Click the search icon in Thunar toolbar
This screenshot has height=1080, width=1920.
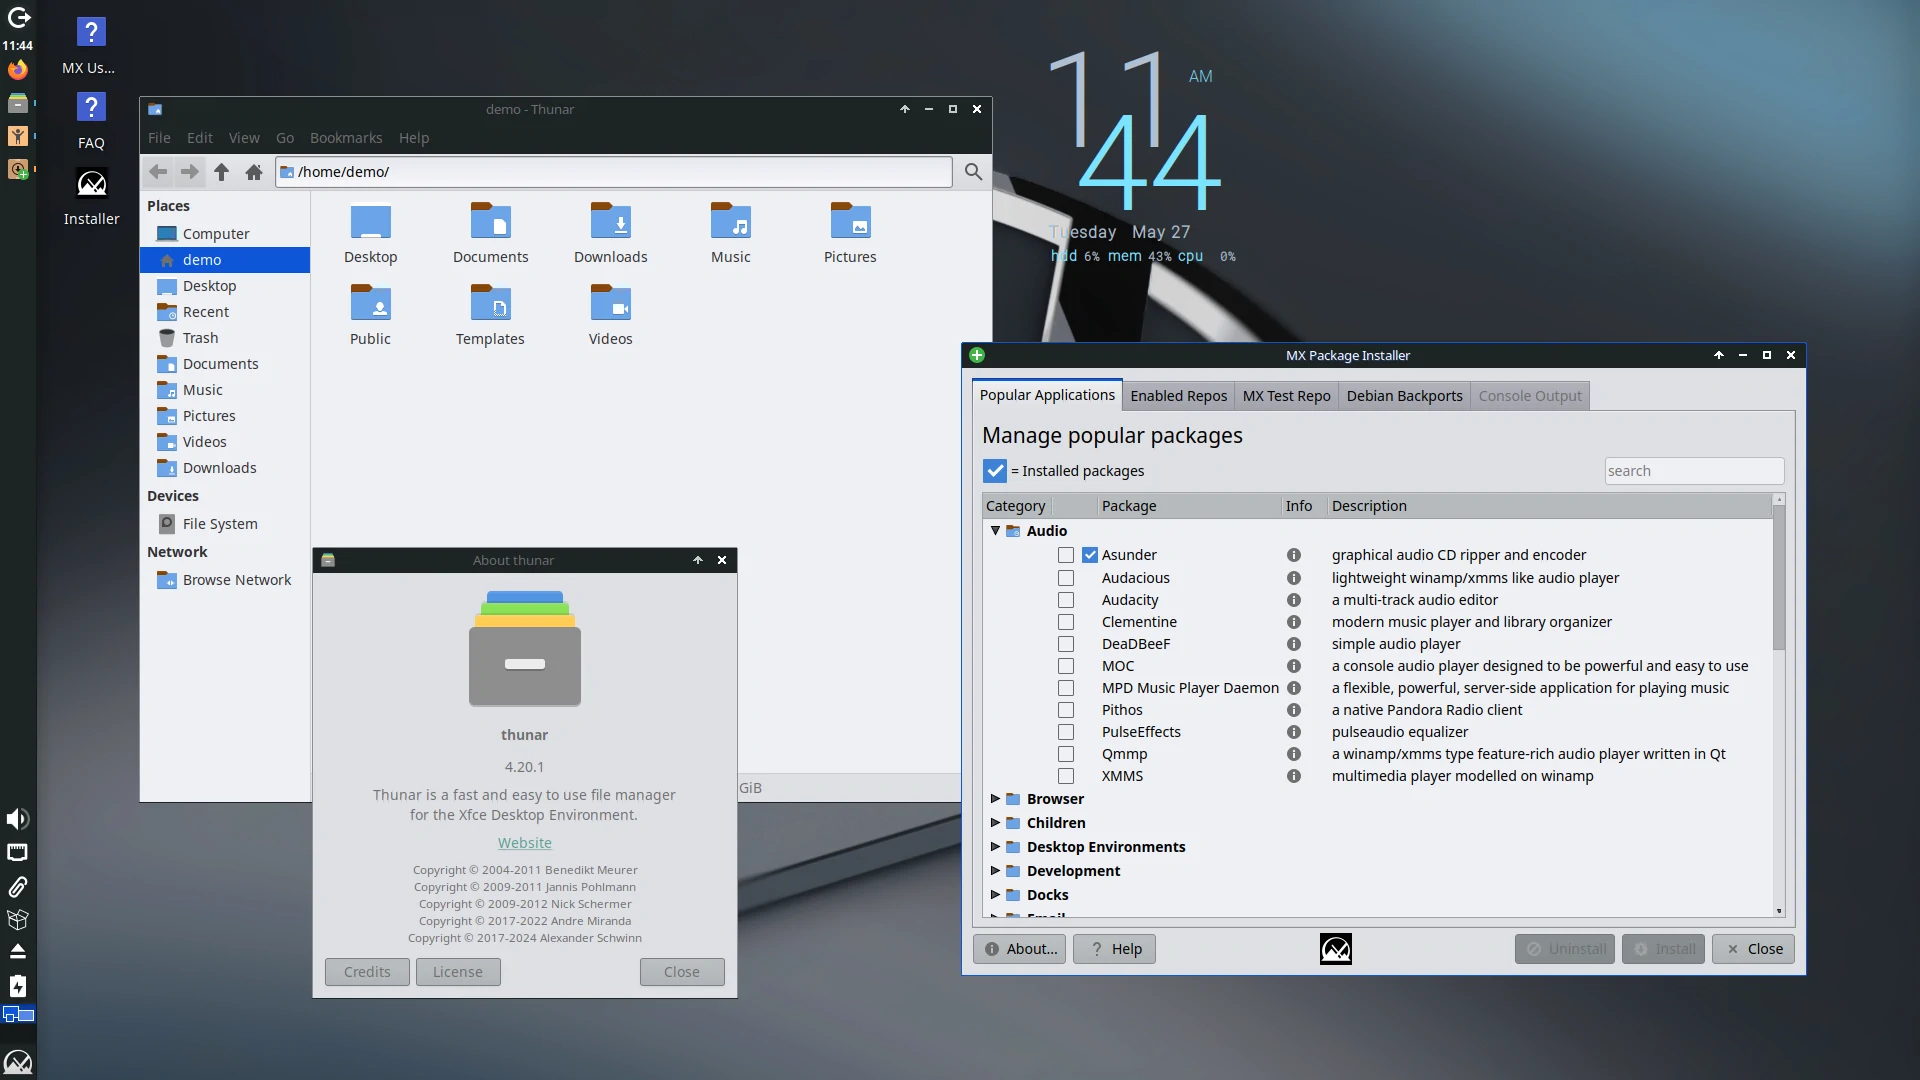(x=972, y=172)
